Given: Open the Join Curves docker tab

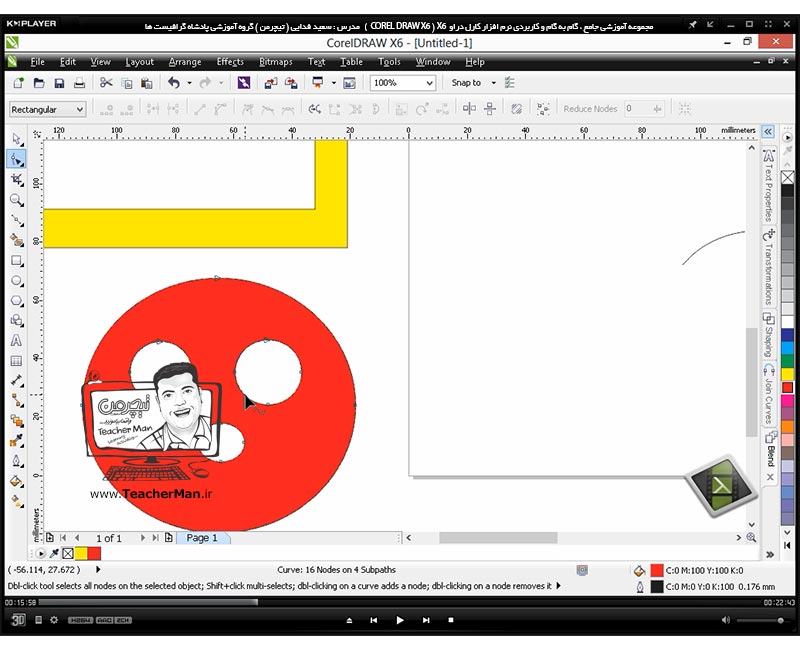Looking at the screenshot, I should point(768,394).
